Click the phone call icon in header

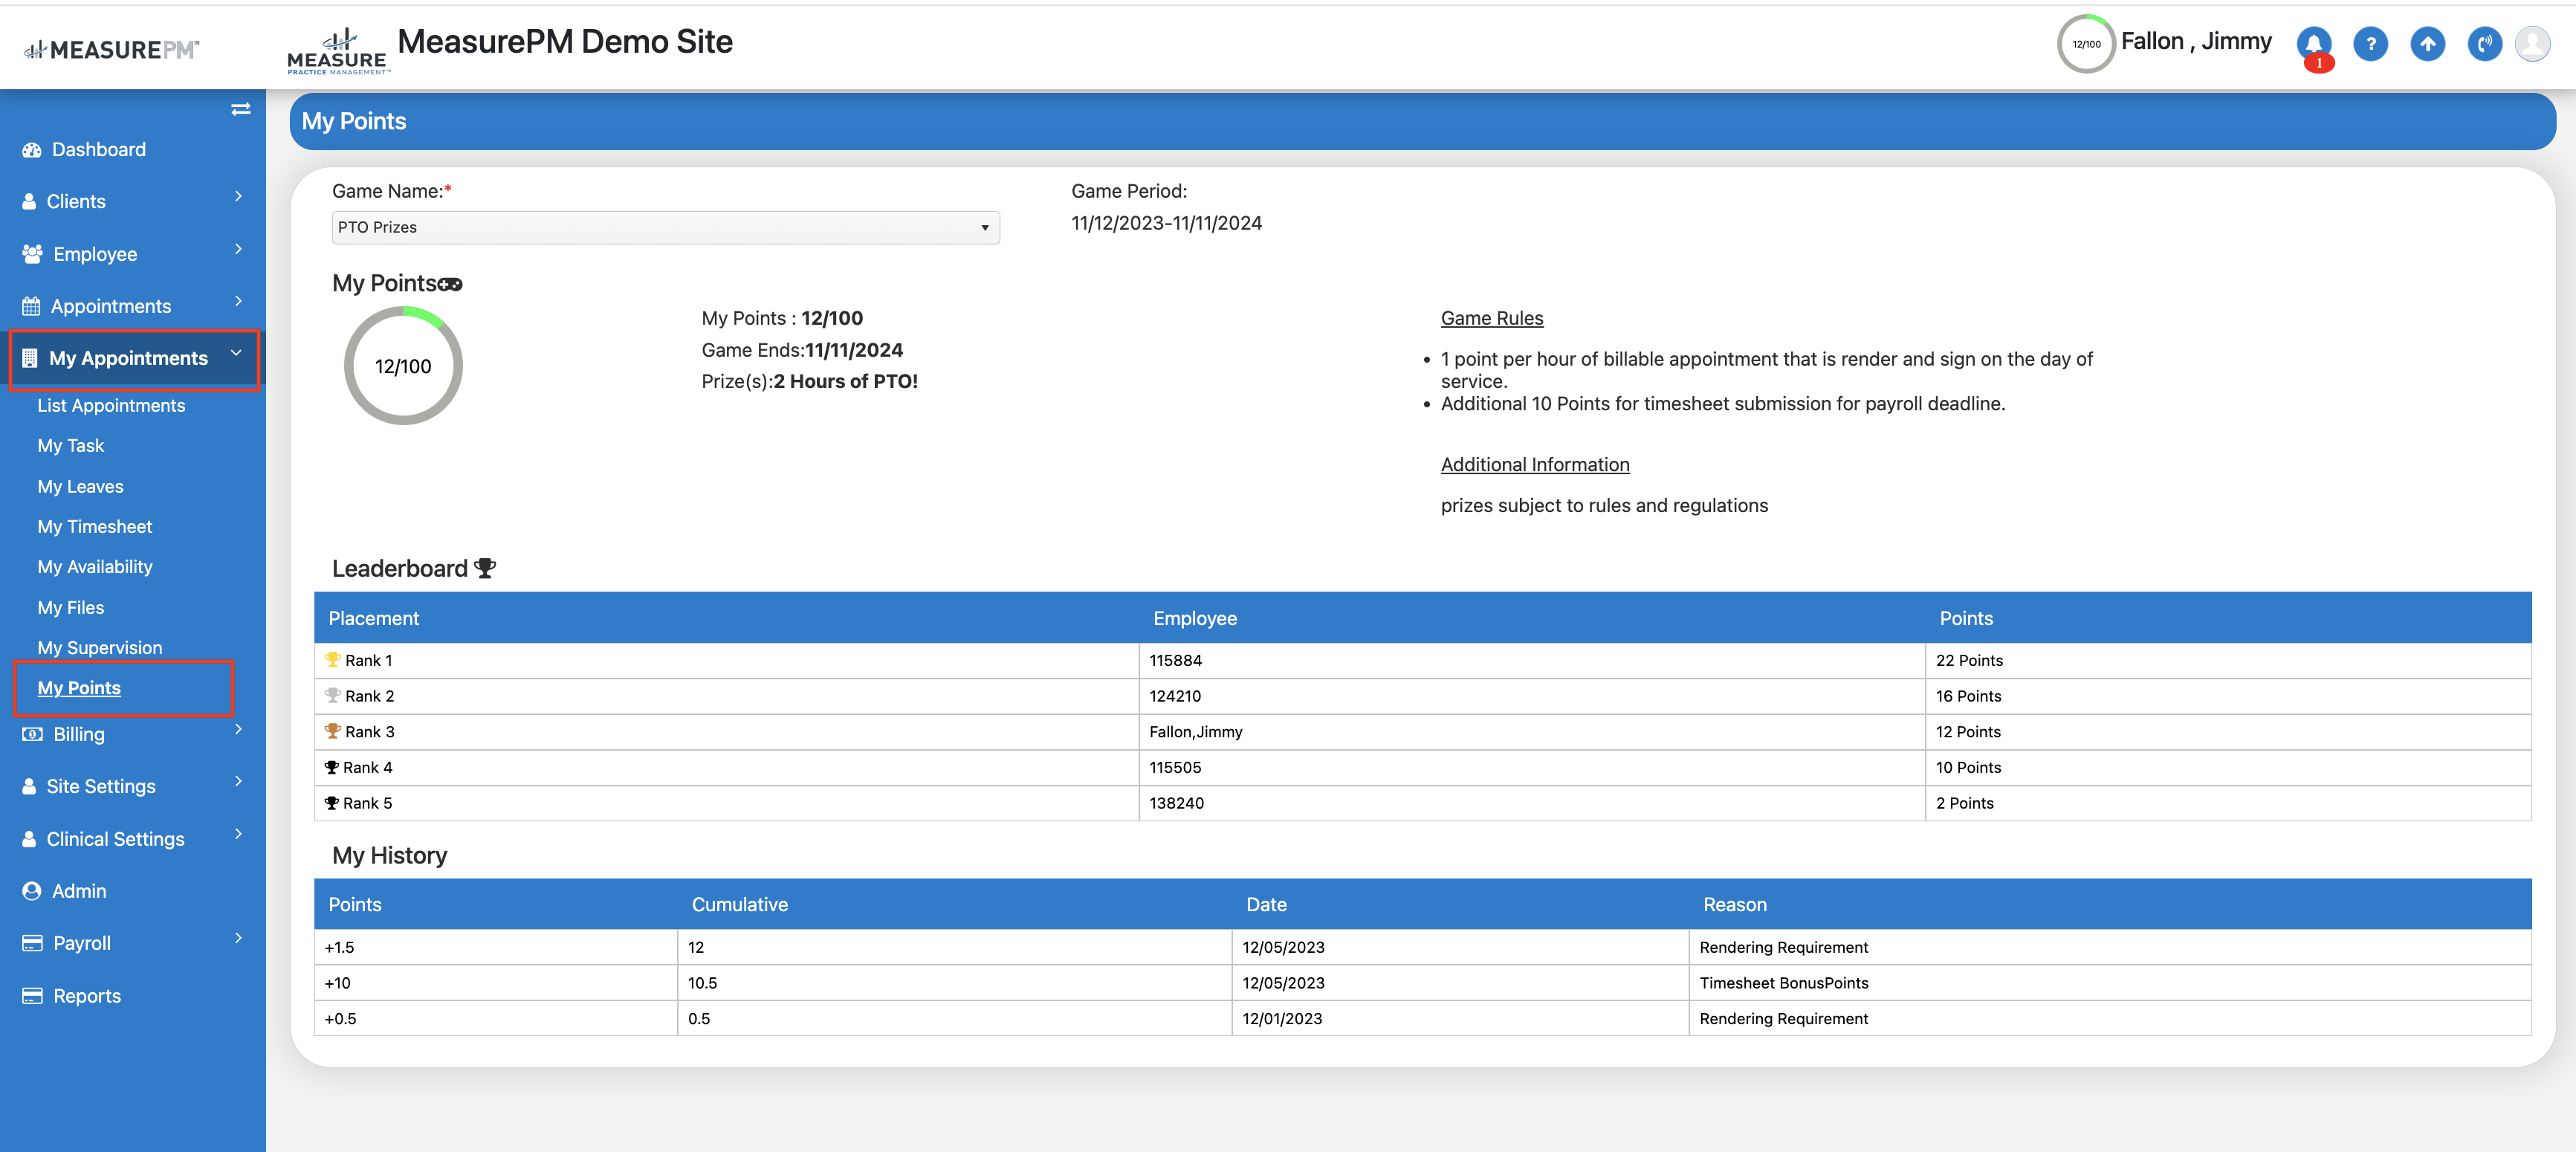point(2484,44)
